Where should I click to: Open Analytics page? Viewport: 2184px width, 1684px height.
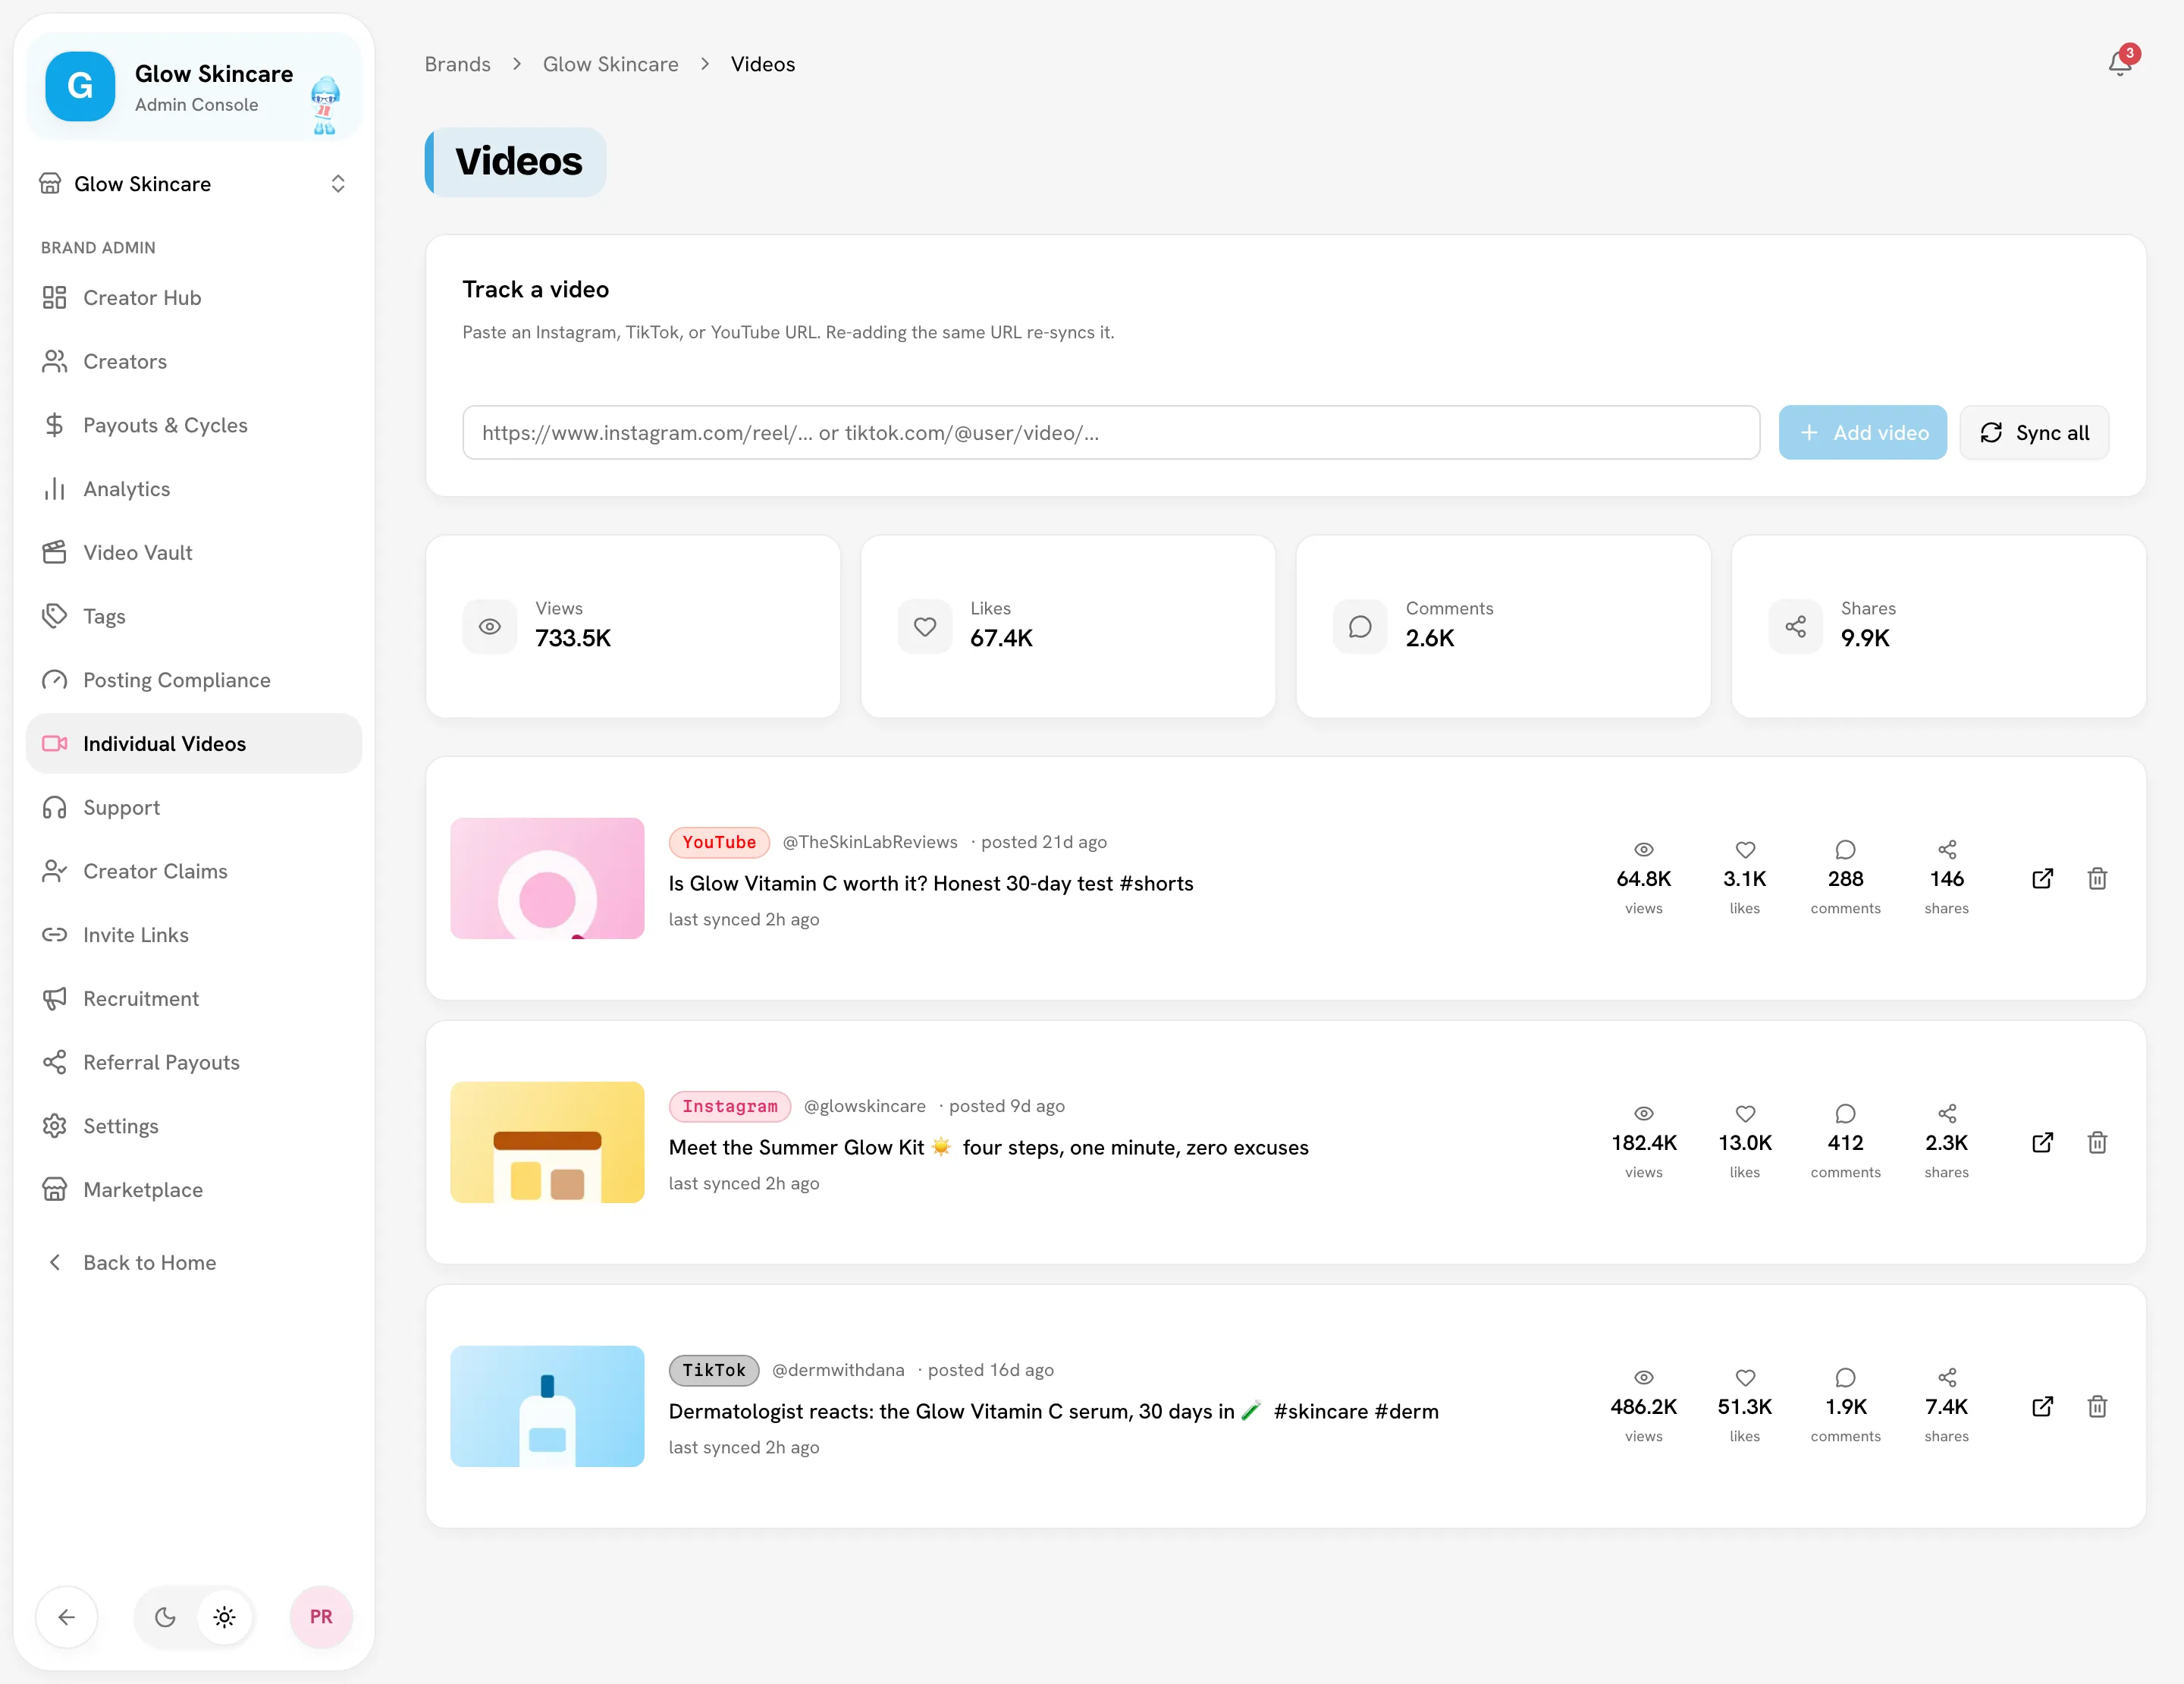point(194,489)
